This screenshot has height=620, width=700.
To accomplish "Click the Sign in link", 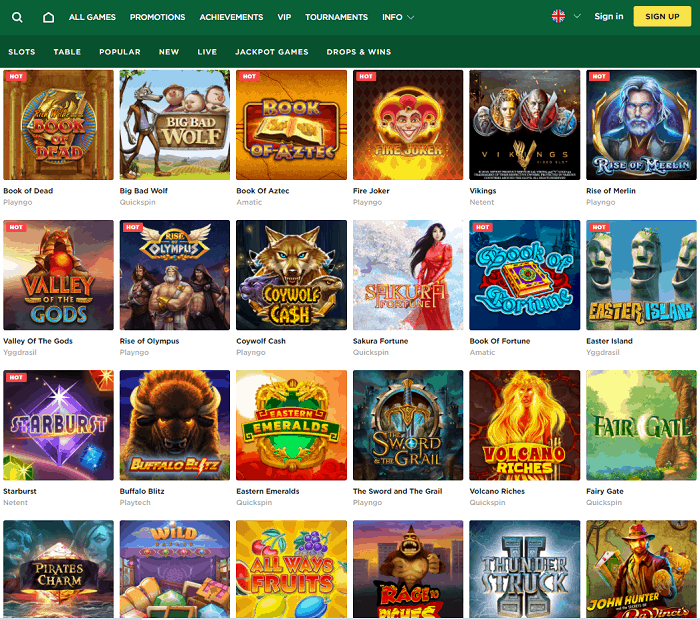I will point(608,17).
